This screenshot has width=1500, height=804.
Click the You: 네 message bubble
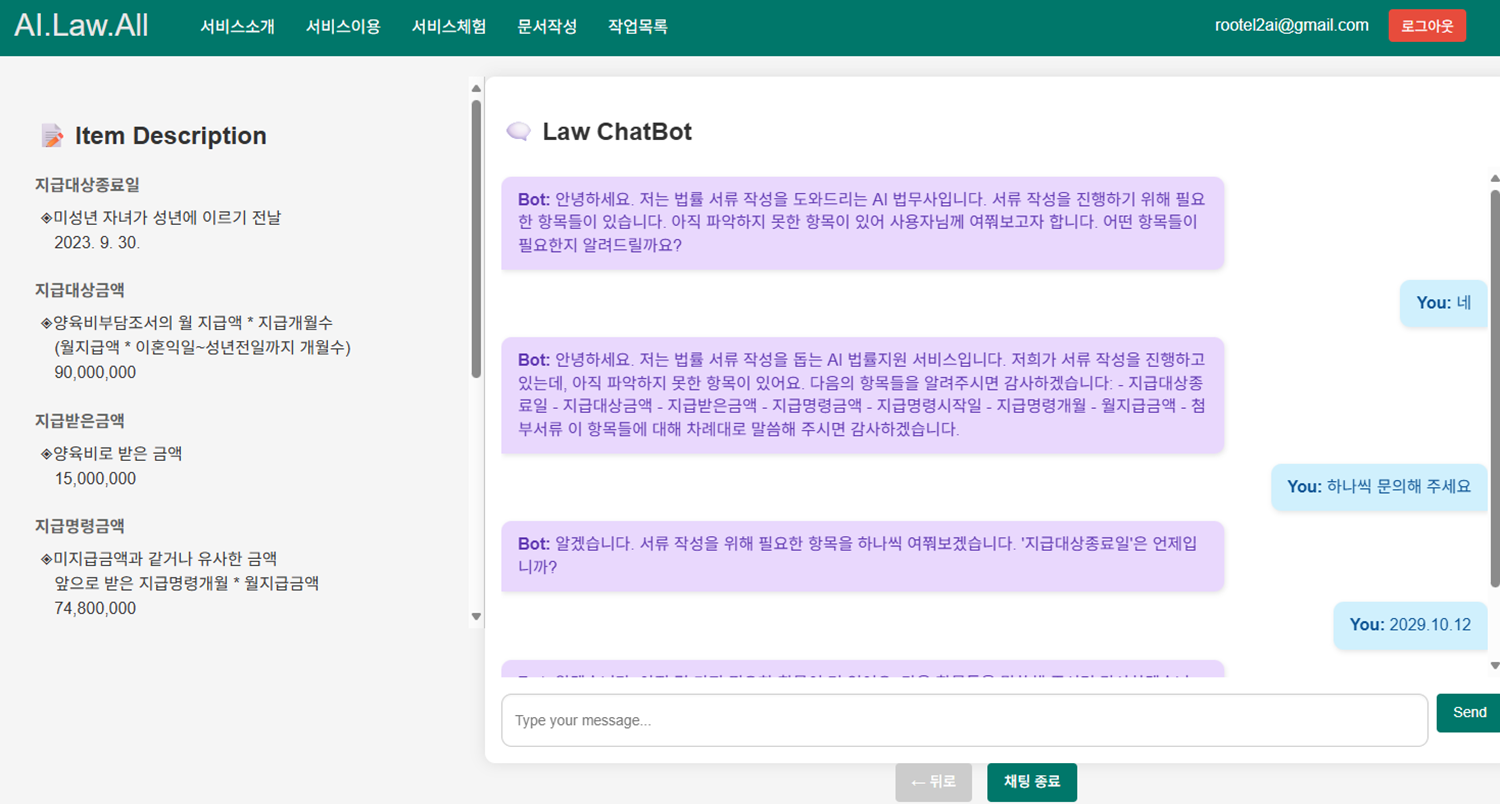(1443, 303)
